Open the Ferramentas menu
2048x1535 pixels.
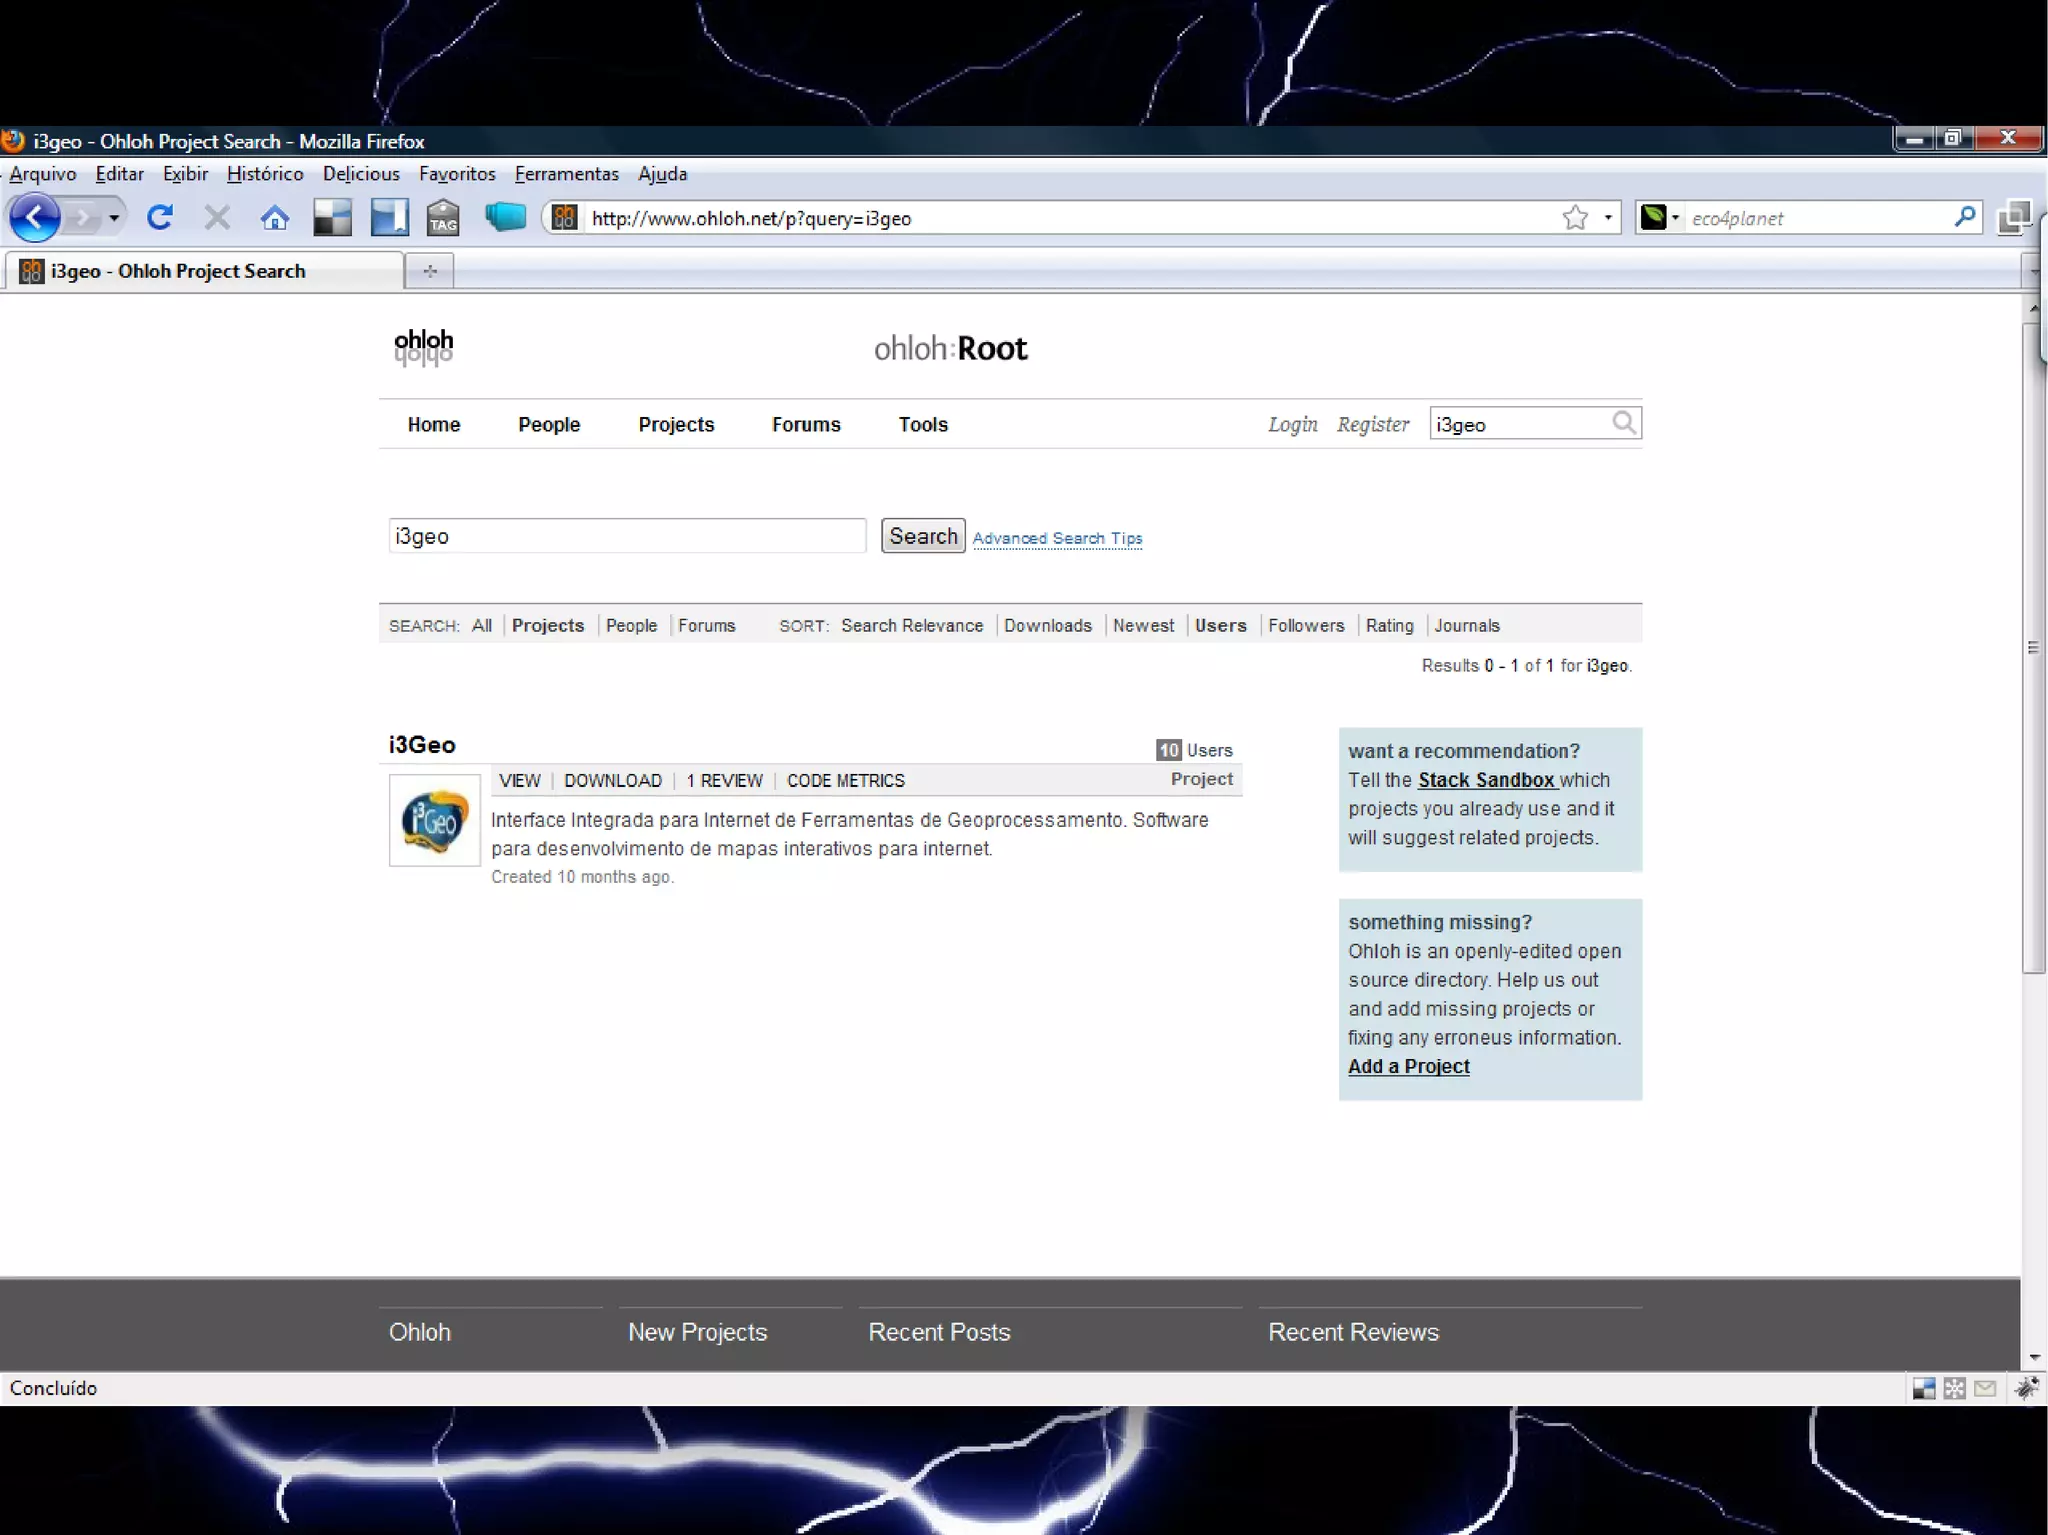click(566, 174)
